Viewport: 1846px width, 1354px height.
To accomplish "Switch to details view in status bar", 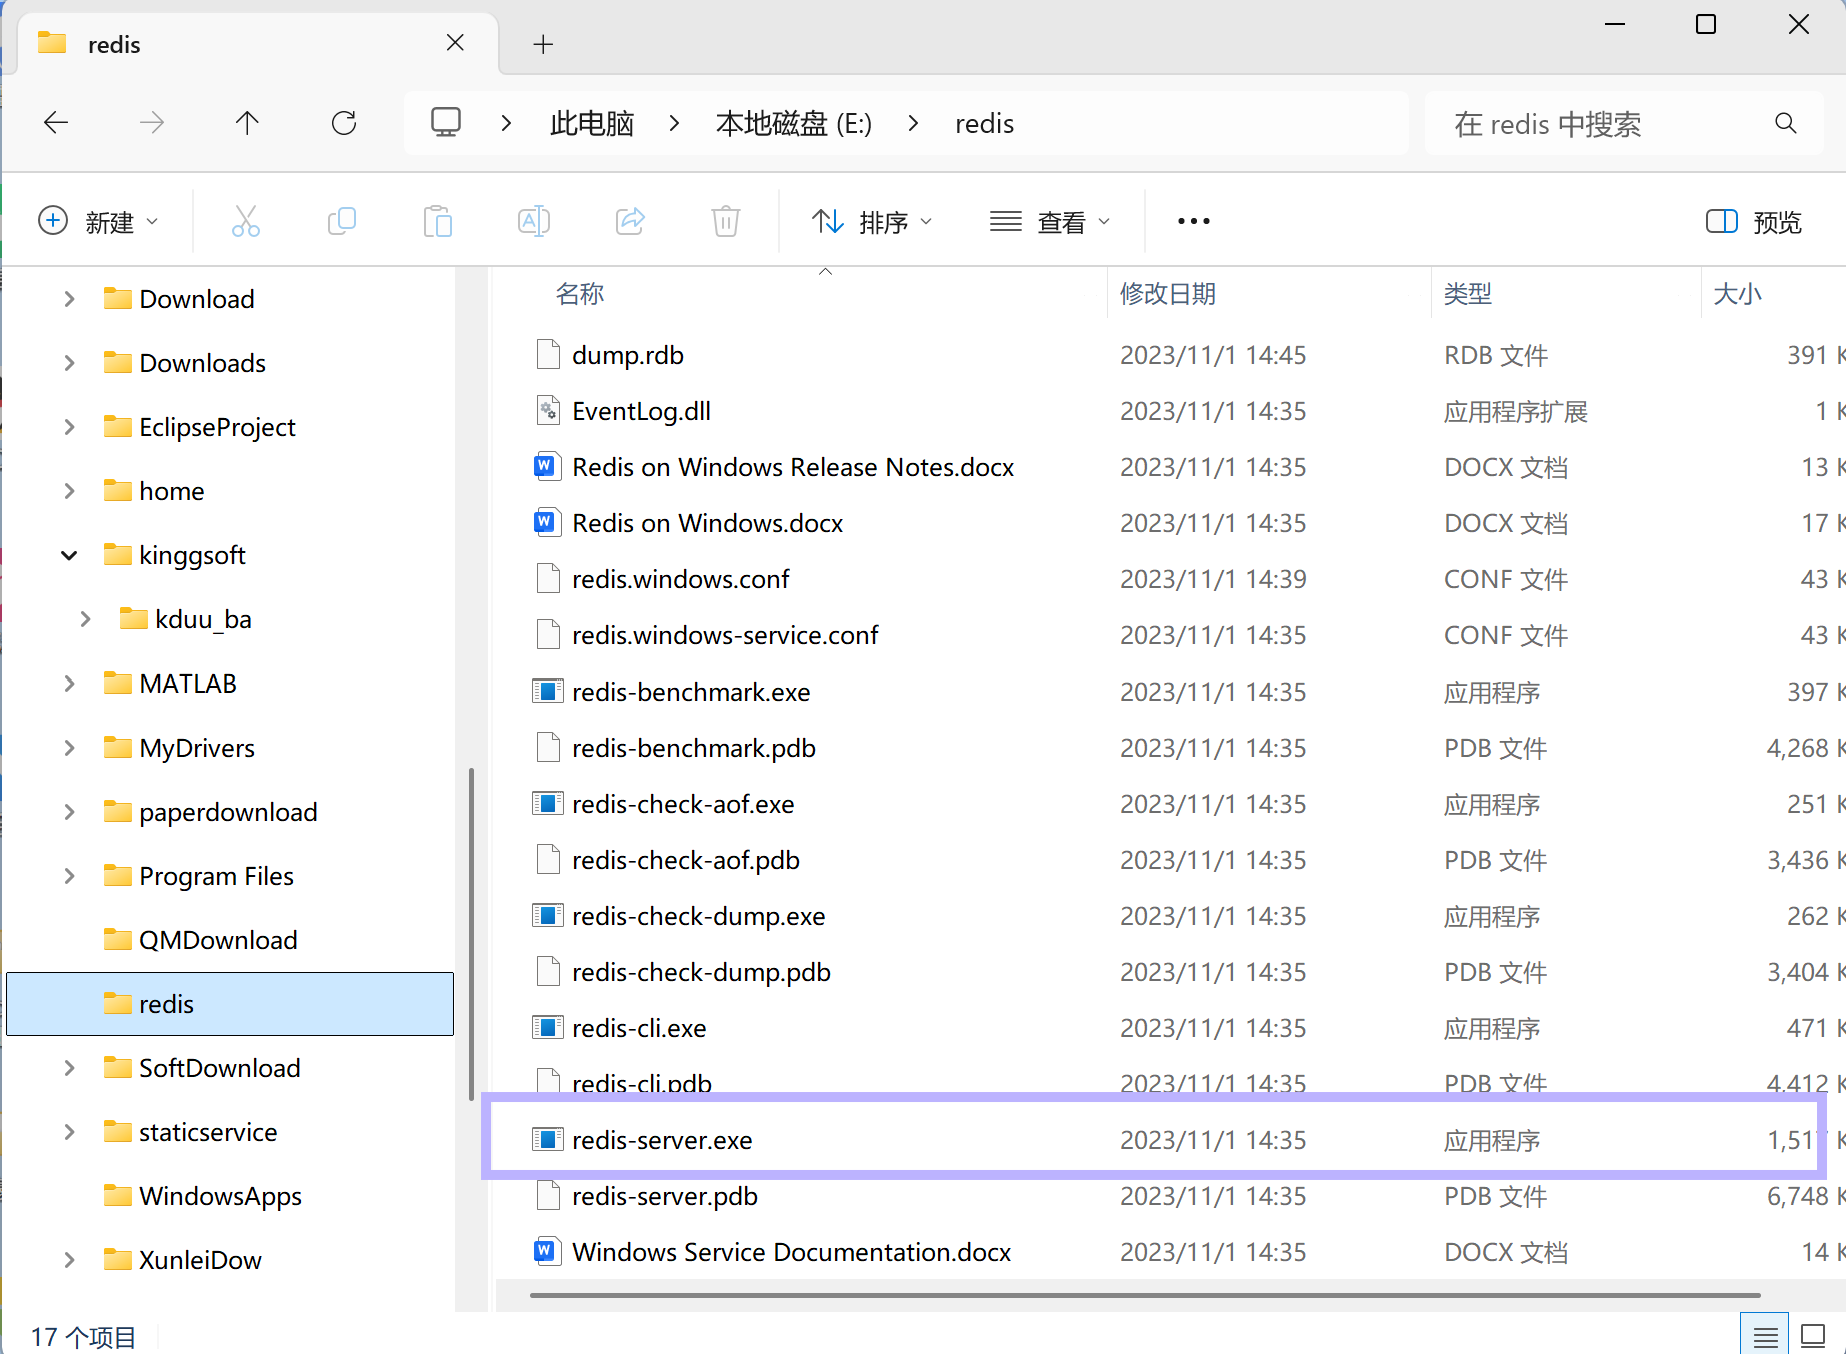I will click(1766, 1335).
